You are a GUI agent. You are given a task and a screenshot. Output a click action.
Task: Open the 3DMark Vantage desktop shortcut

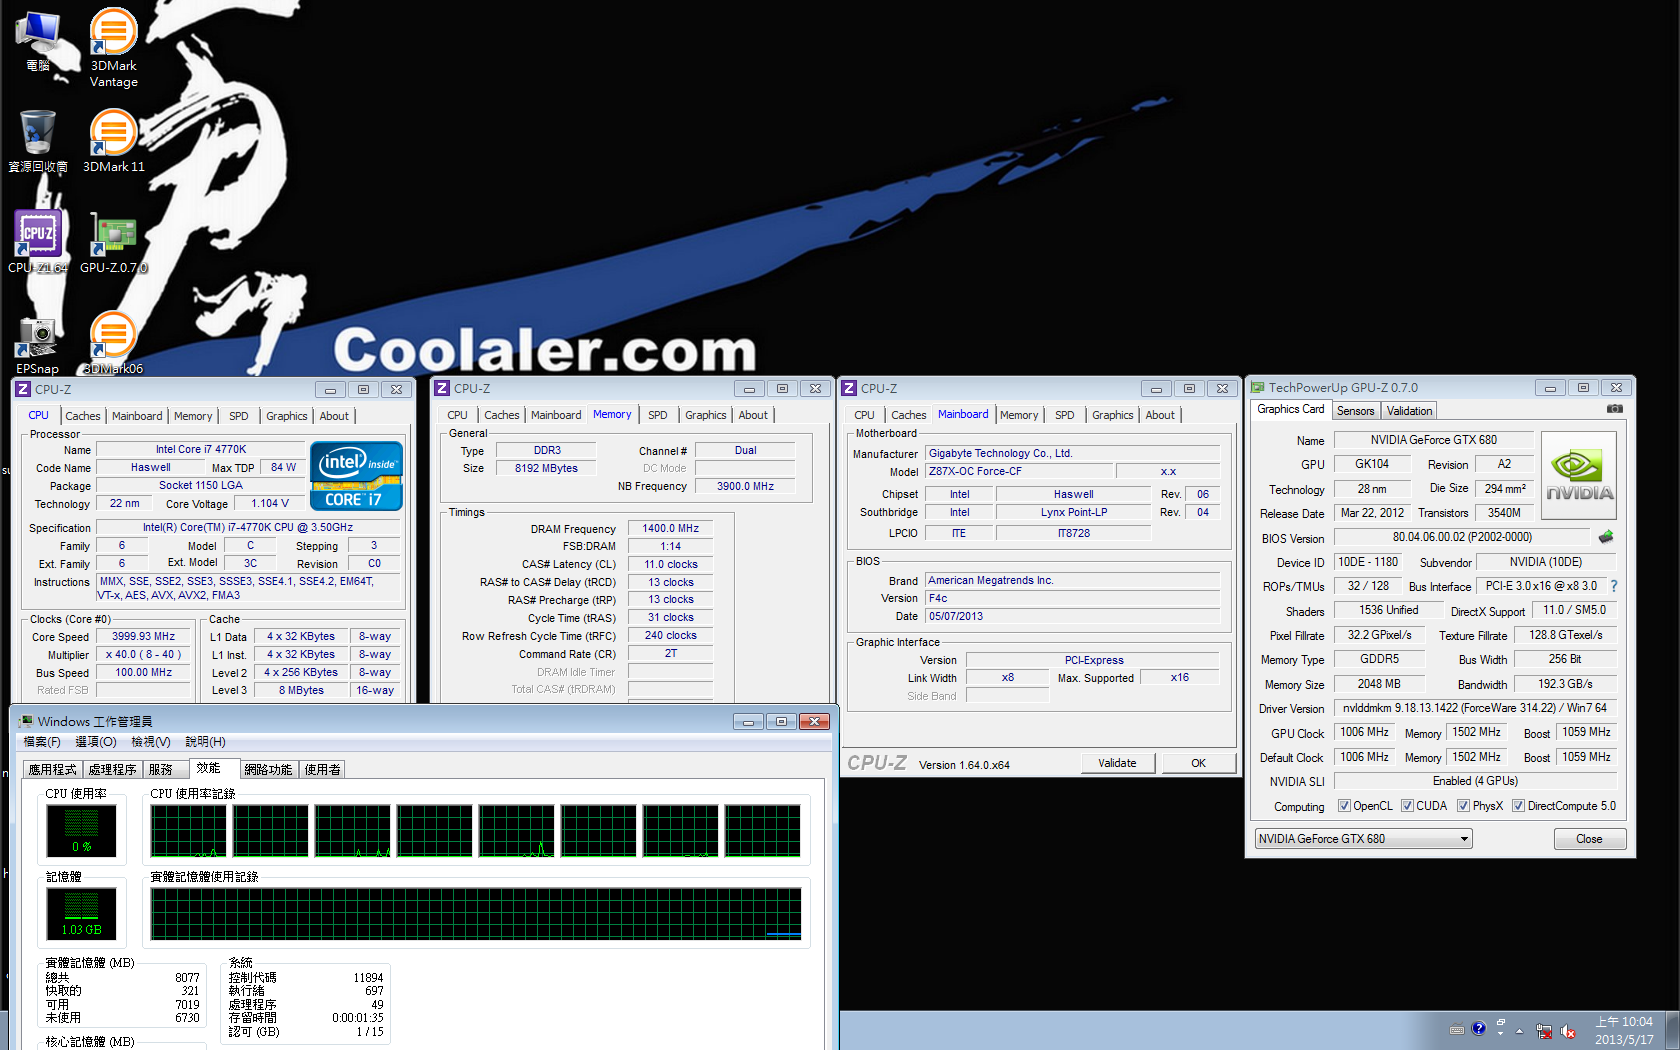(113, 48)
